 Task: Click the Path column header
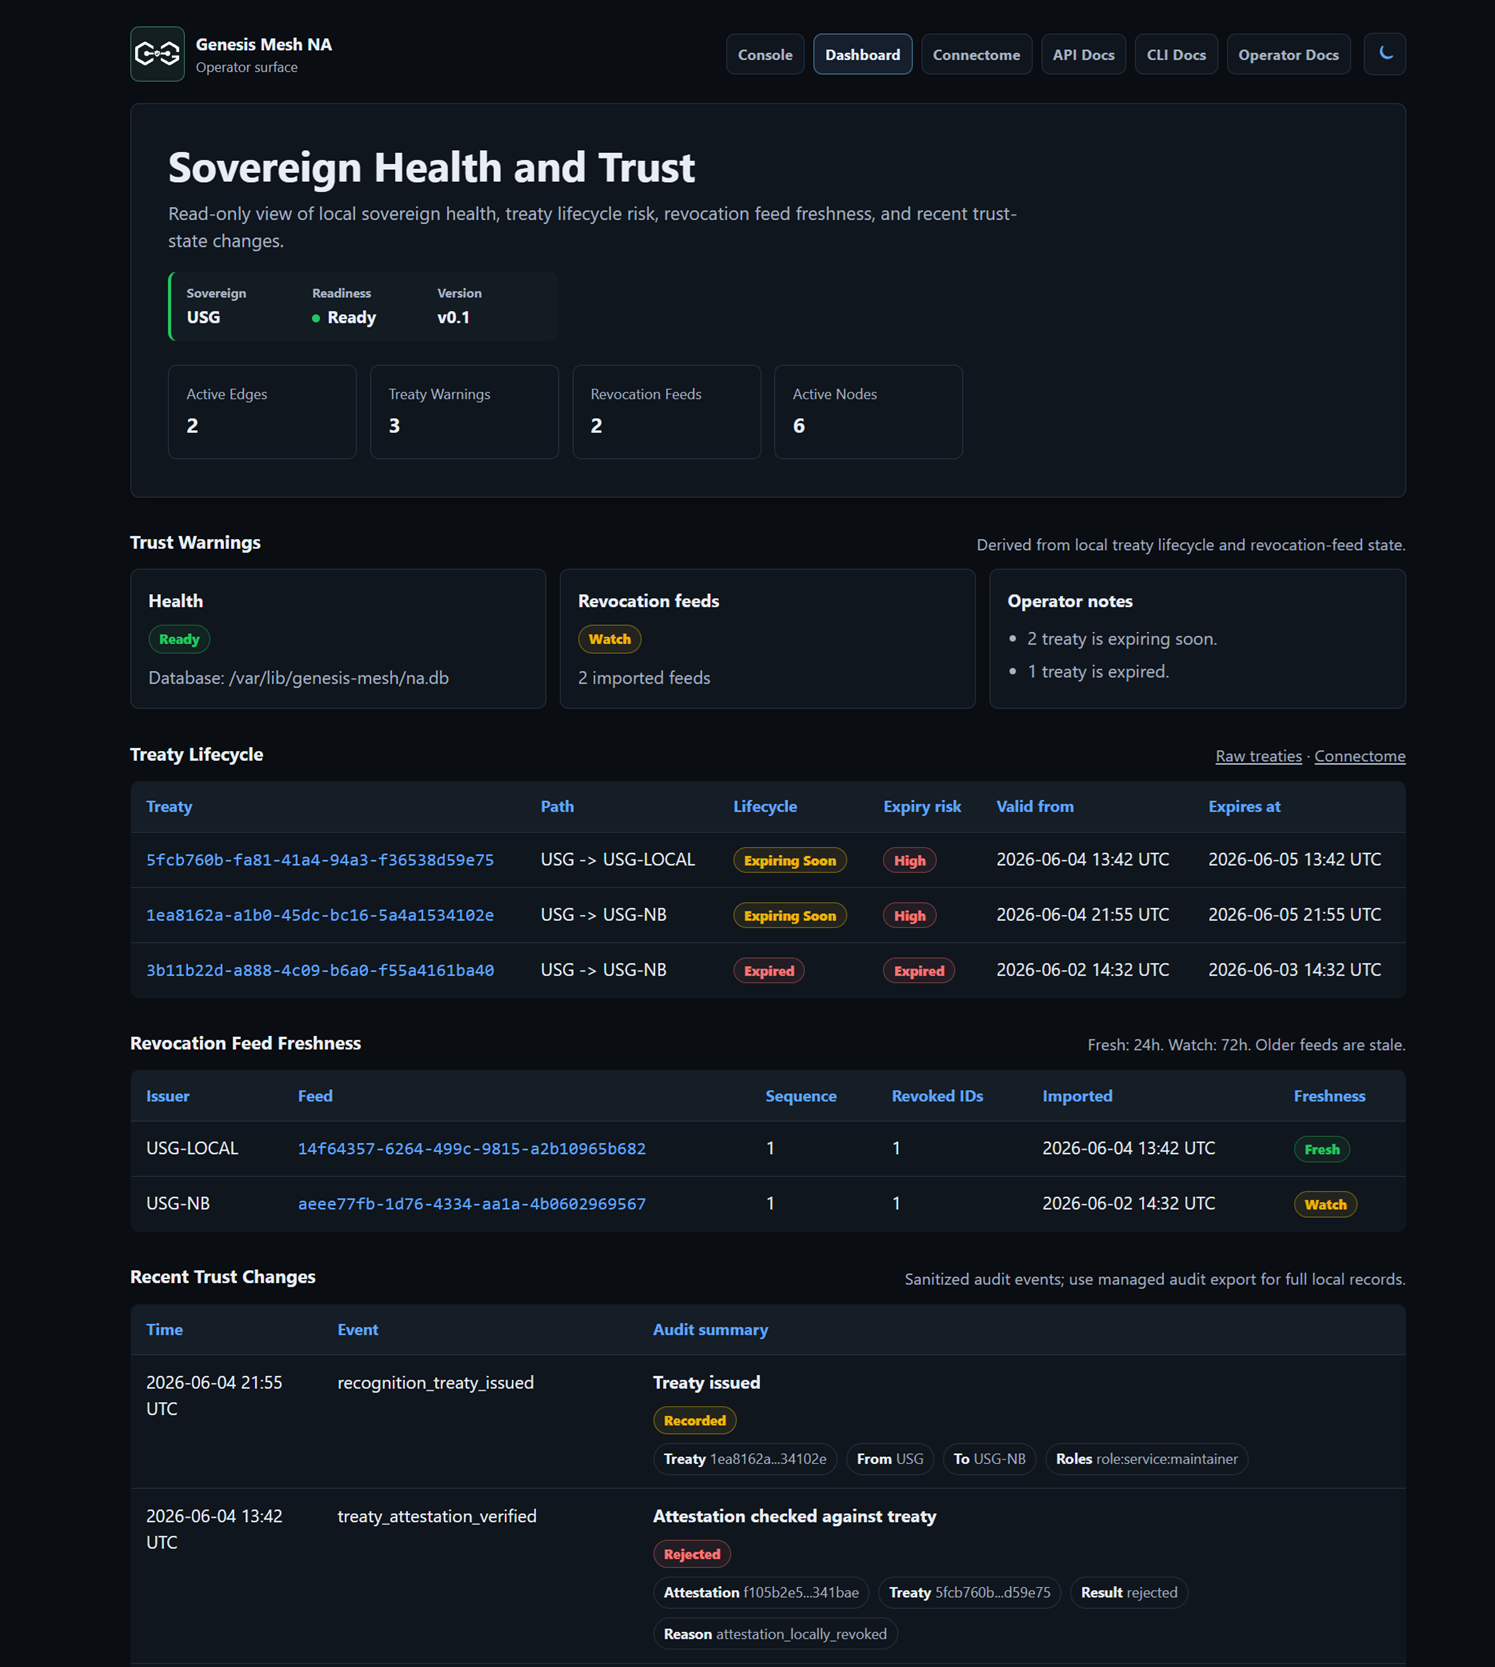(557, 807)
